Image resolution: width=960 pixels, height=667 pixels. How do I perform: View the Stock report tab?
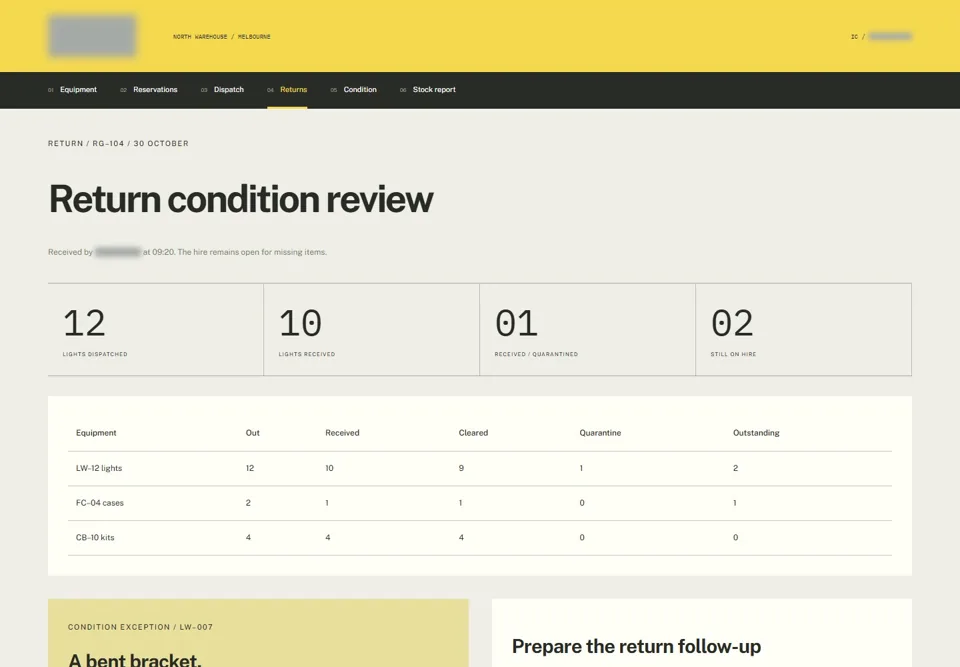tap(427, 89)
